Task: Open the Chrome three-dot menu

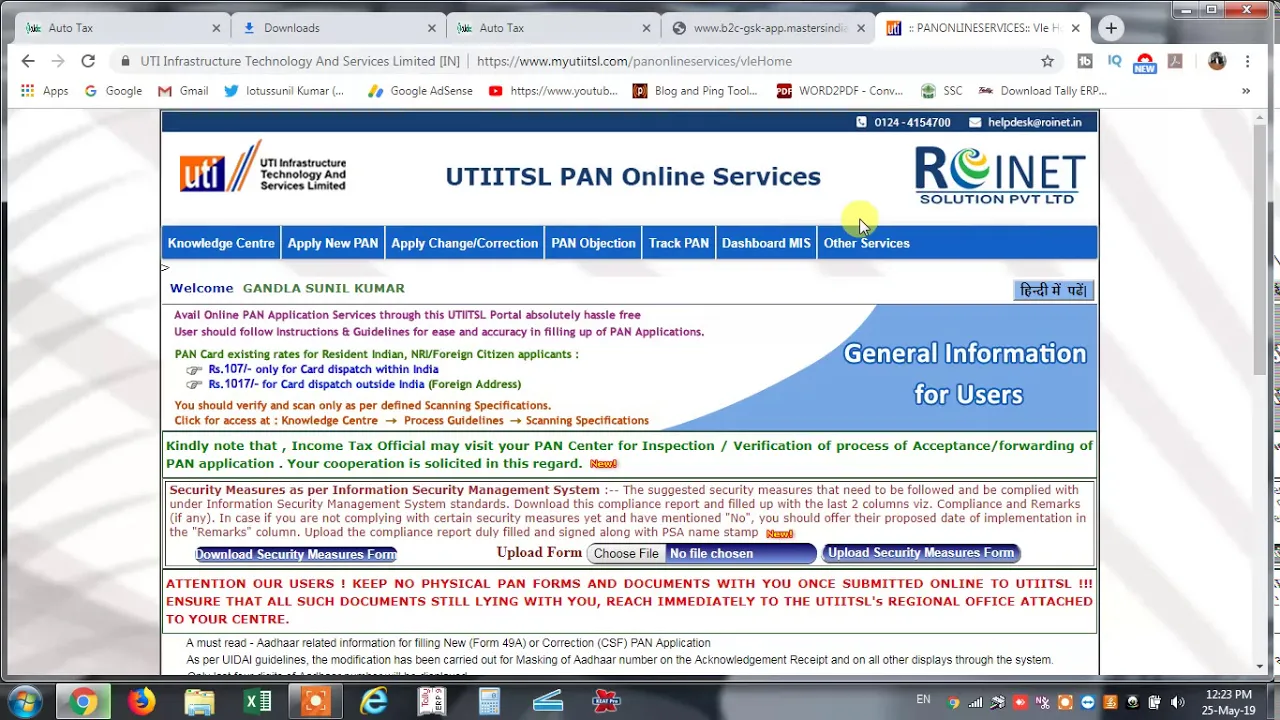Action: click(x=1247, y=61)
